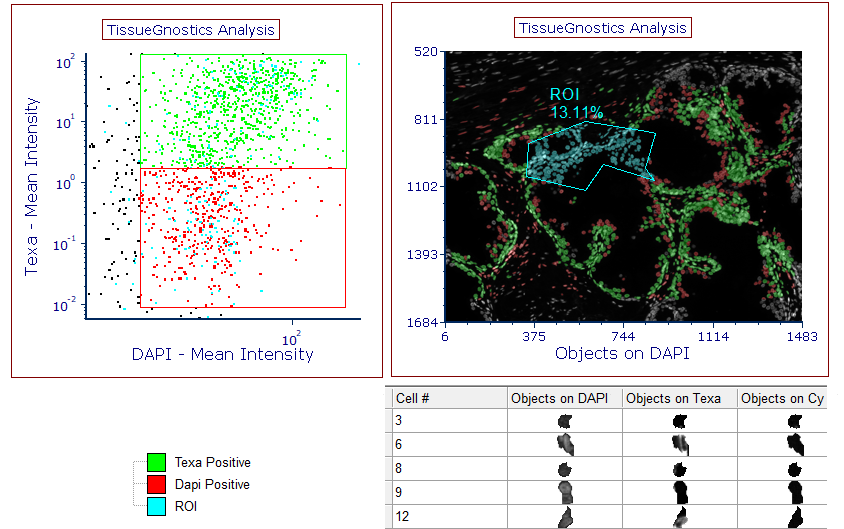This screenshot has height=529, width=844.
Task: Select the Dapi Positive legend label
Action: [x=211, y=484]
